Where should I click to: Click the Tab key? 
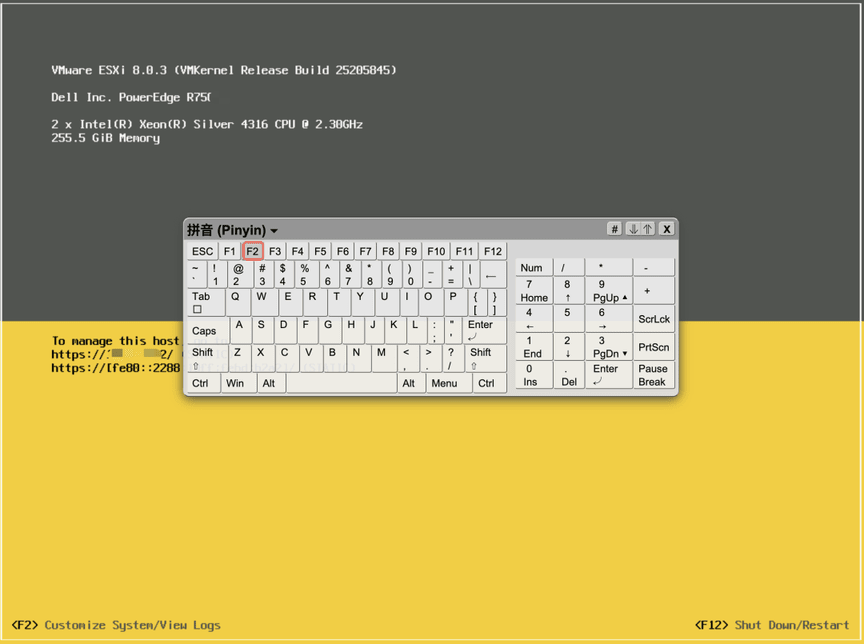[206, 302]
